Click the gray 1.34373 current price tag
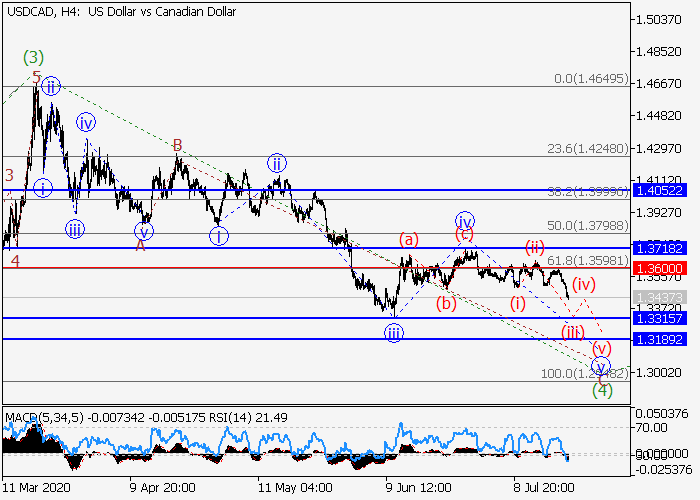Viewport: 700px width, 500px height. pos(659,297)
